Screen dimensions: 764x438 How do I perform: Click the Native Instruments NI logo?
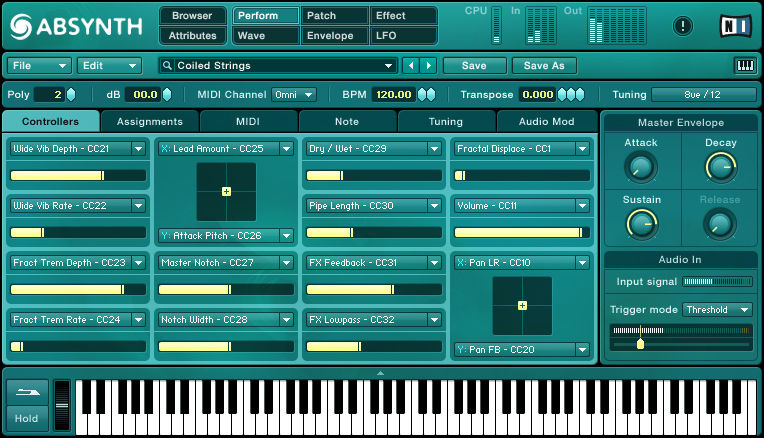pyautogui.click(x=734, y=26)
